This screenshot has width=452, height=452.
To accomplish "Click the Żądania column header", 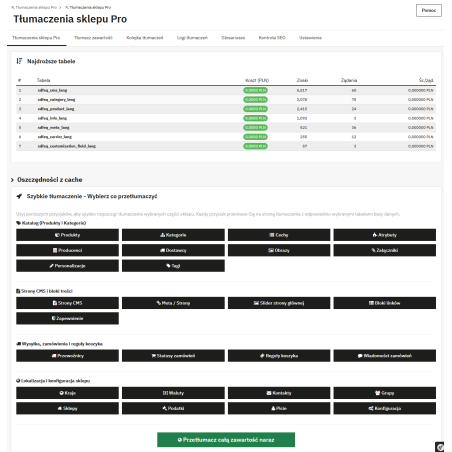I will pos(349,80).
